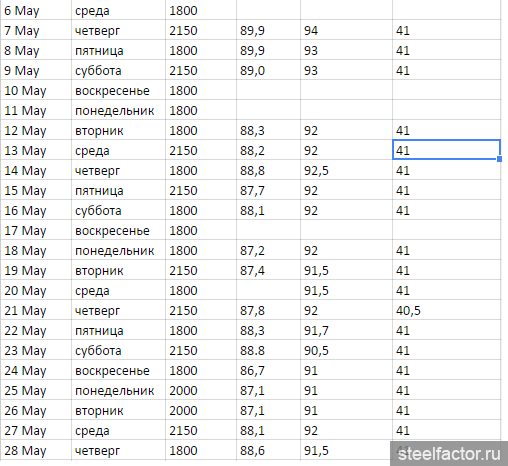508x466 pixels.
Task: Click the 2150 cell for 7 May
Action: [x=201, y=30]
